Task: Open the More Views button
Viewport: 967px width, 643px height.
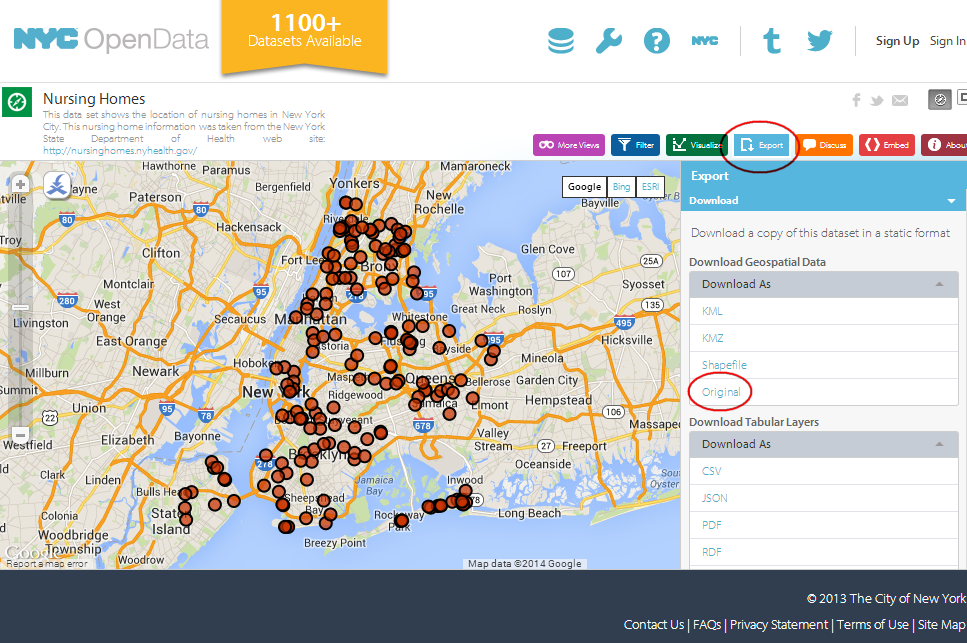Action: point(569,145)
